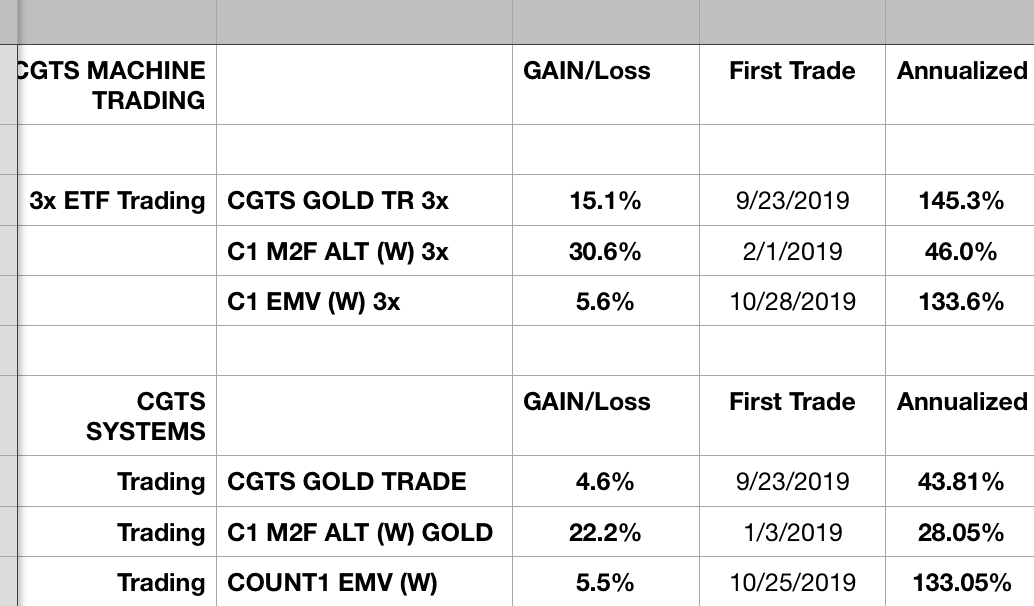Click the "3x ETF Trading" cell
This screenshot has height=606, width=1034.
click(118, 201)
